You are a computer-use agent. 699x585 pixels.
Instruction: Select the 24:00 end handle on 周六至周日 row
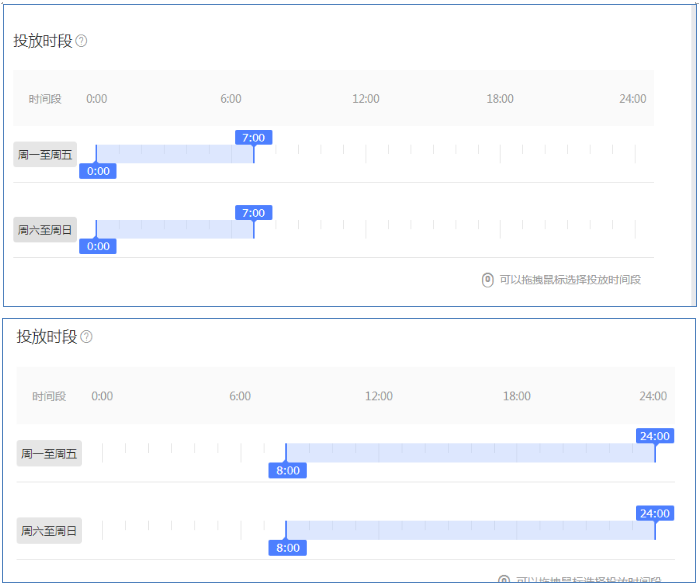tap(655, 514)
